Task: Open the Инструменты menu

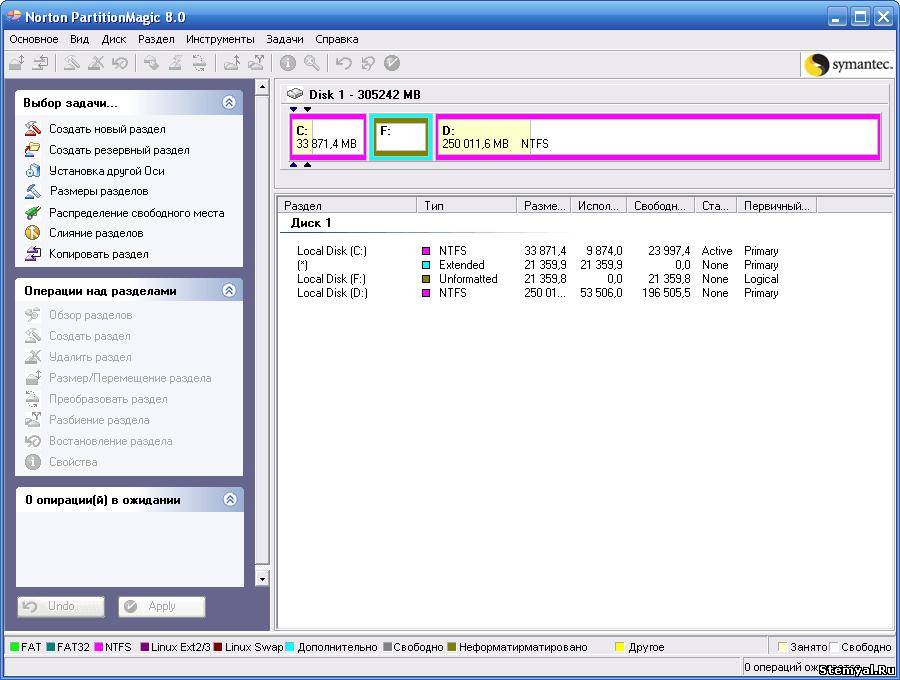Action: [x=220, y=39]
